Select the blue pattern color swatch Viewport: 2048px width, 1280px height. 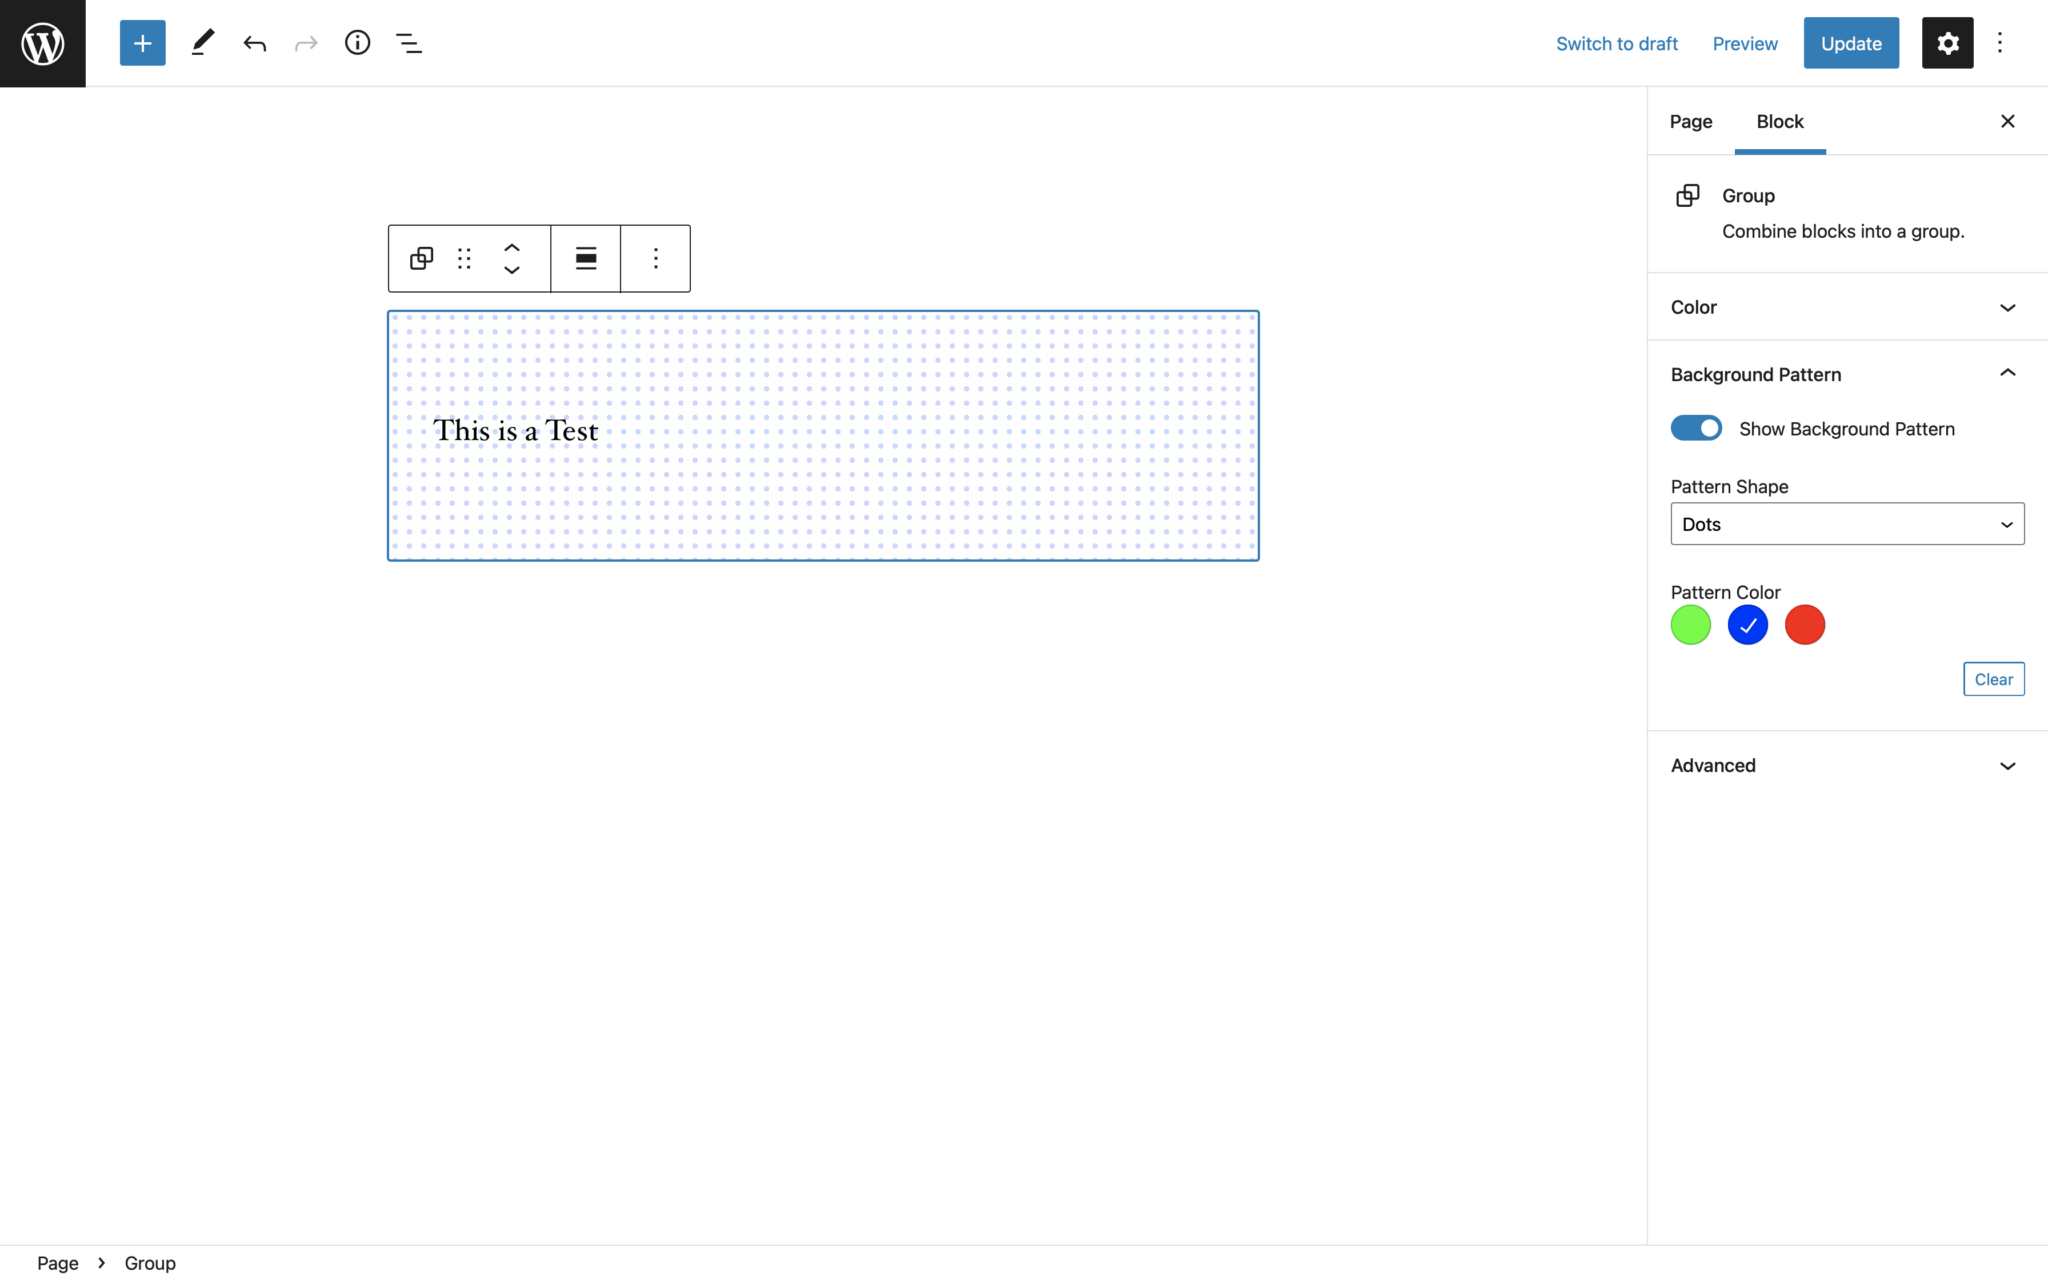(1747, 624)
